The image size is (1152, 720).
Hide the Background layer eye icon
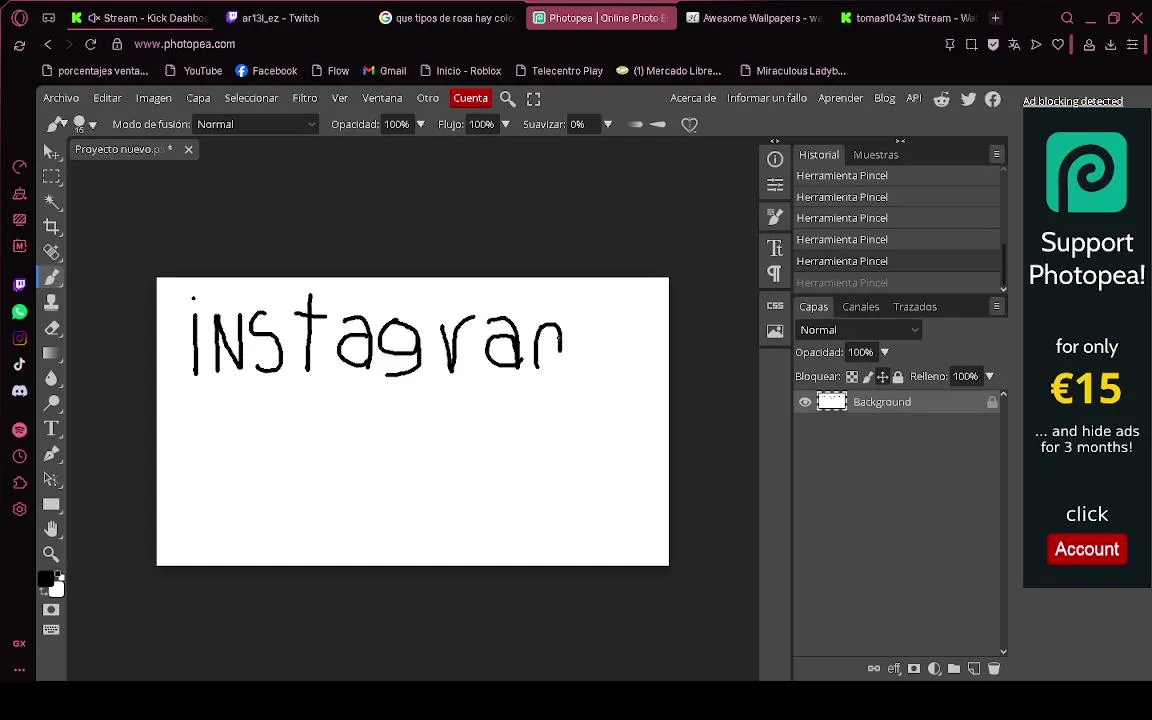pos(805,402)
